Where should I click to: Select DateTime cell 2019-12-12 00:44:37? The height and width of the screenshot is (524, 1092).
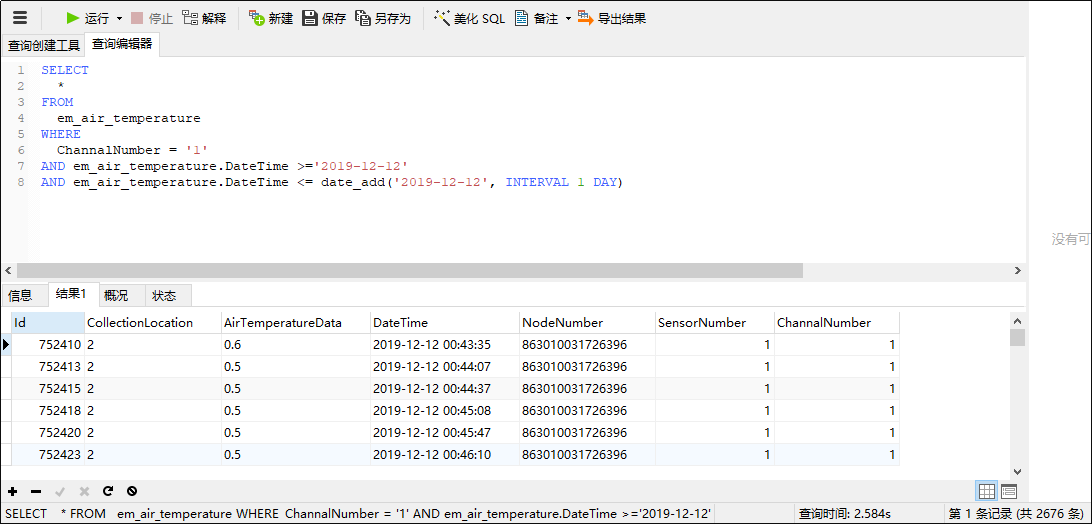coord(444,388)
